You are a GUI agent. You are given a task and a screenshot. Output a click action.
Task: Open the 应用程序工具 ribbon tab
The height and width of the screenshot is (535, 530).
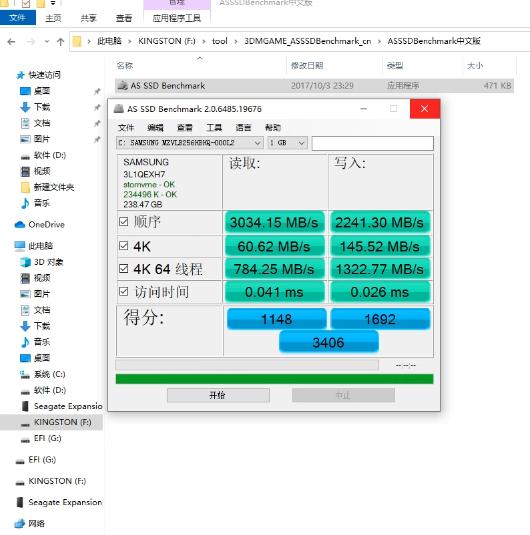point(176,18)
